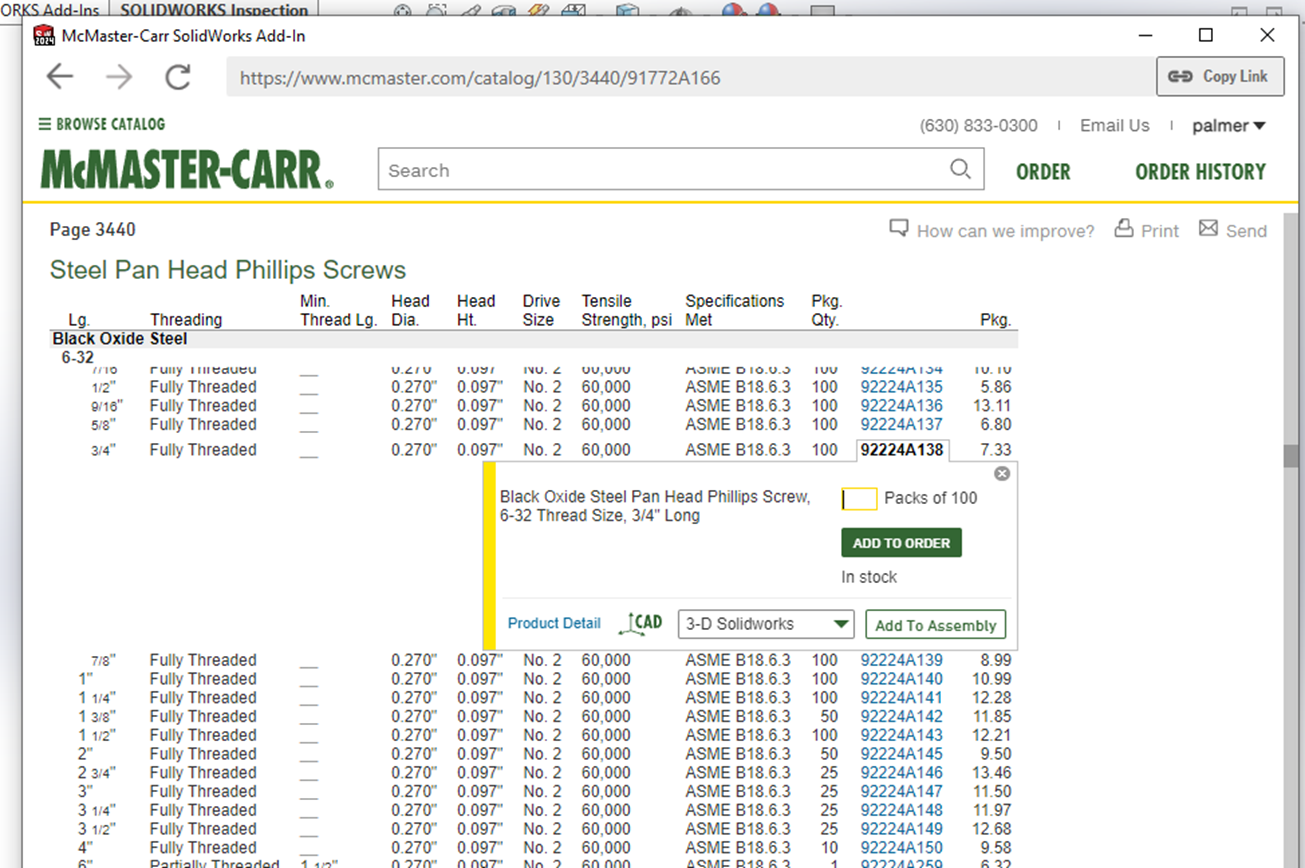Click the Email Us link

tap(1114, 126)
